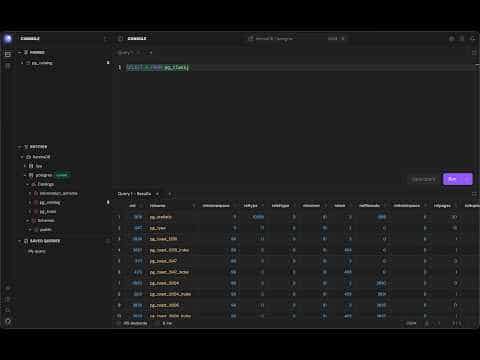Add a new results tab

[169, 194]
